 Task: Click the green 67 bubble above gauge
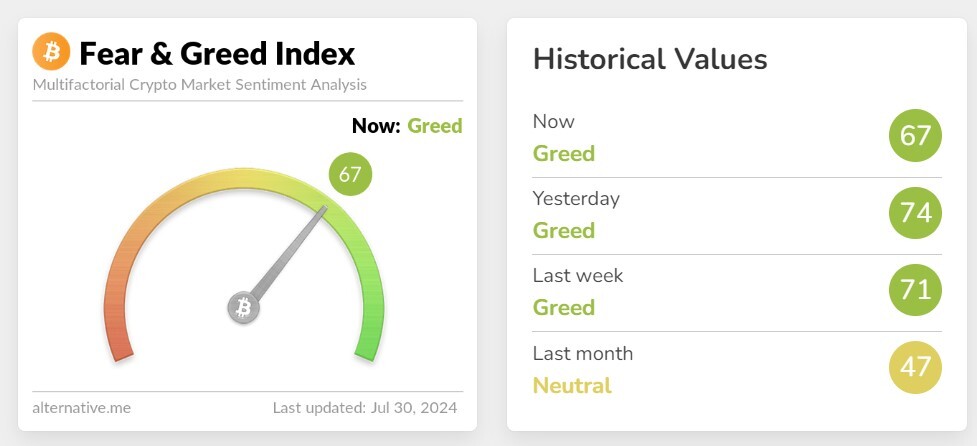[350, 174]
